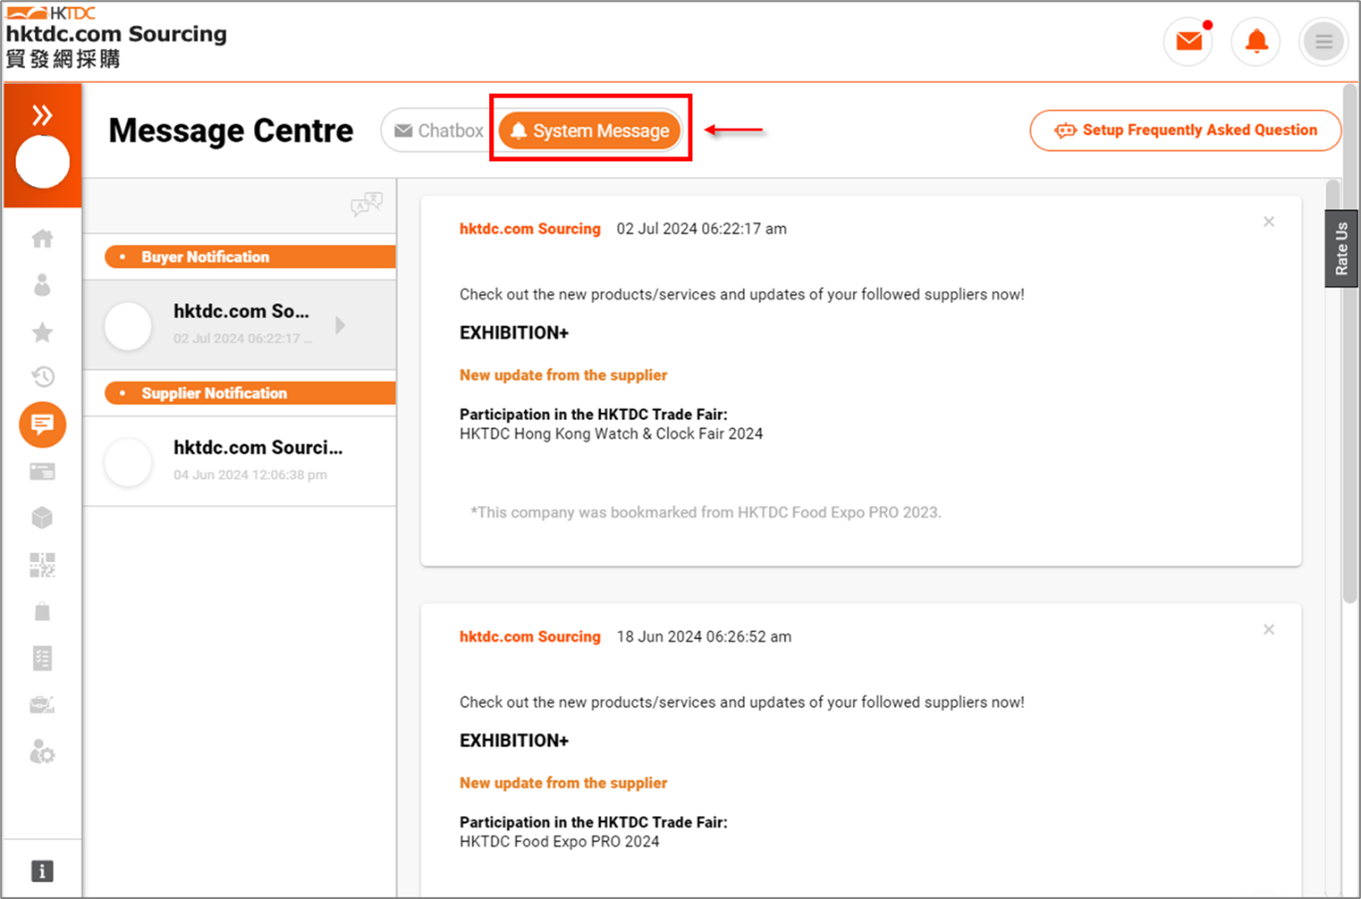Open the 04 Jun 2024 hktdc.com conversation
Viewport: 1361px width, 899px height.
tap(240, 461)
